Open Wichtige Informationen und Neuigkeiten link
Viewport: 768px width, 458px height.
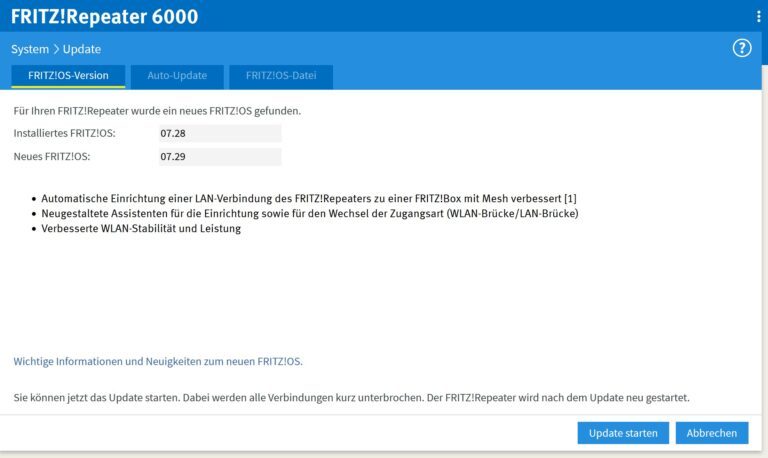click(158, 362)
